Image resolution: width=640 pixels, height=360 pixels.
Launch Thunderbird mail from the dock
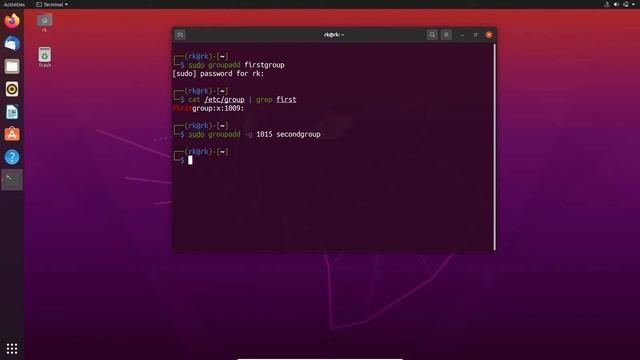pyautogui.click(x=12, y=43)
